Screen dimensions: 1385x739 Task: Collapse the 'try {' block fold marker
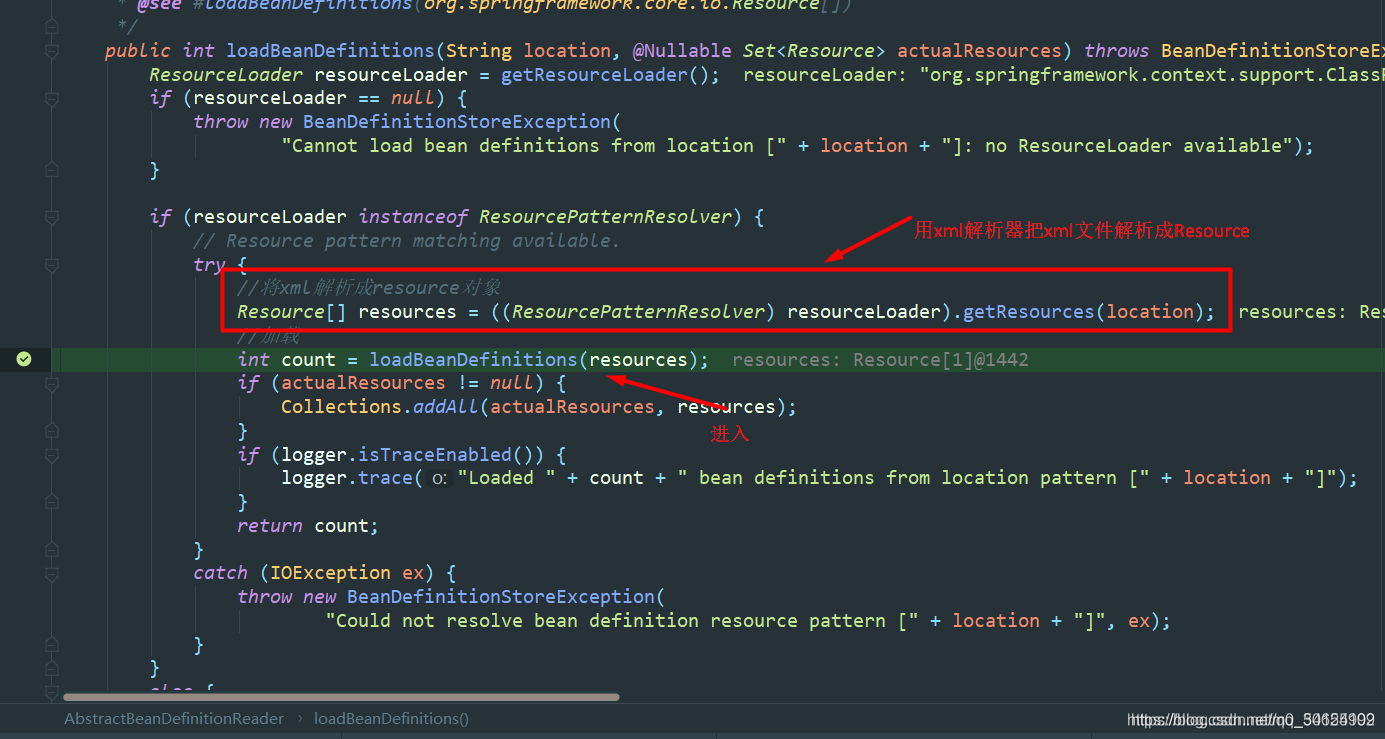click(51, 264)
